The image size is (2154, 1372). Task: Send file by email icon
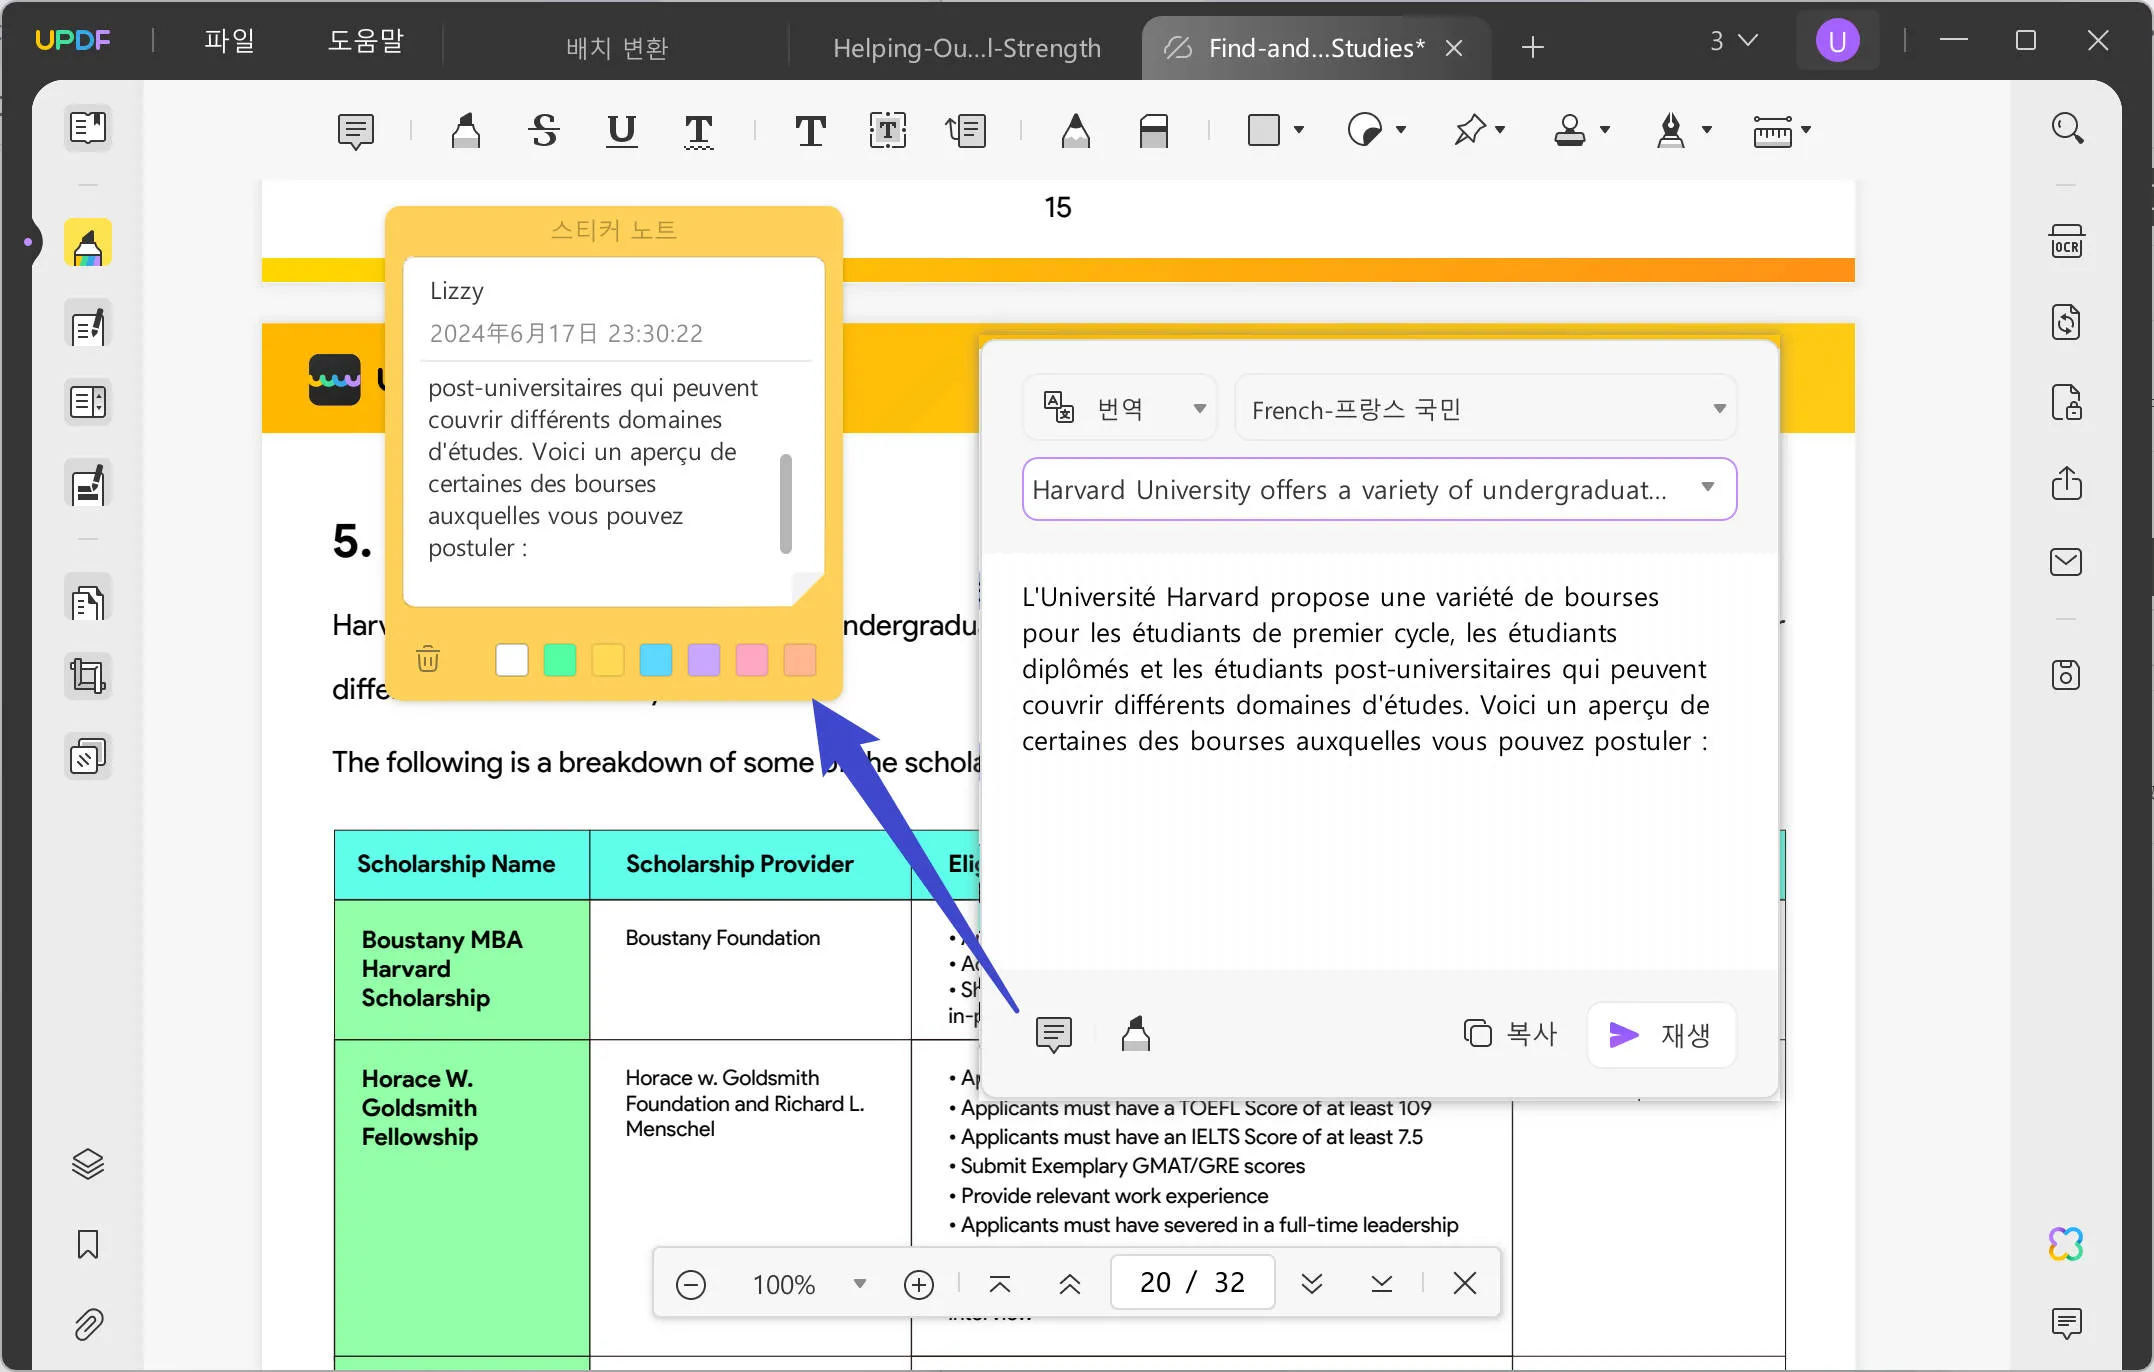pos(2067,562)
